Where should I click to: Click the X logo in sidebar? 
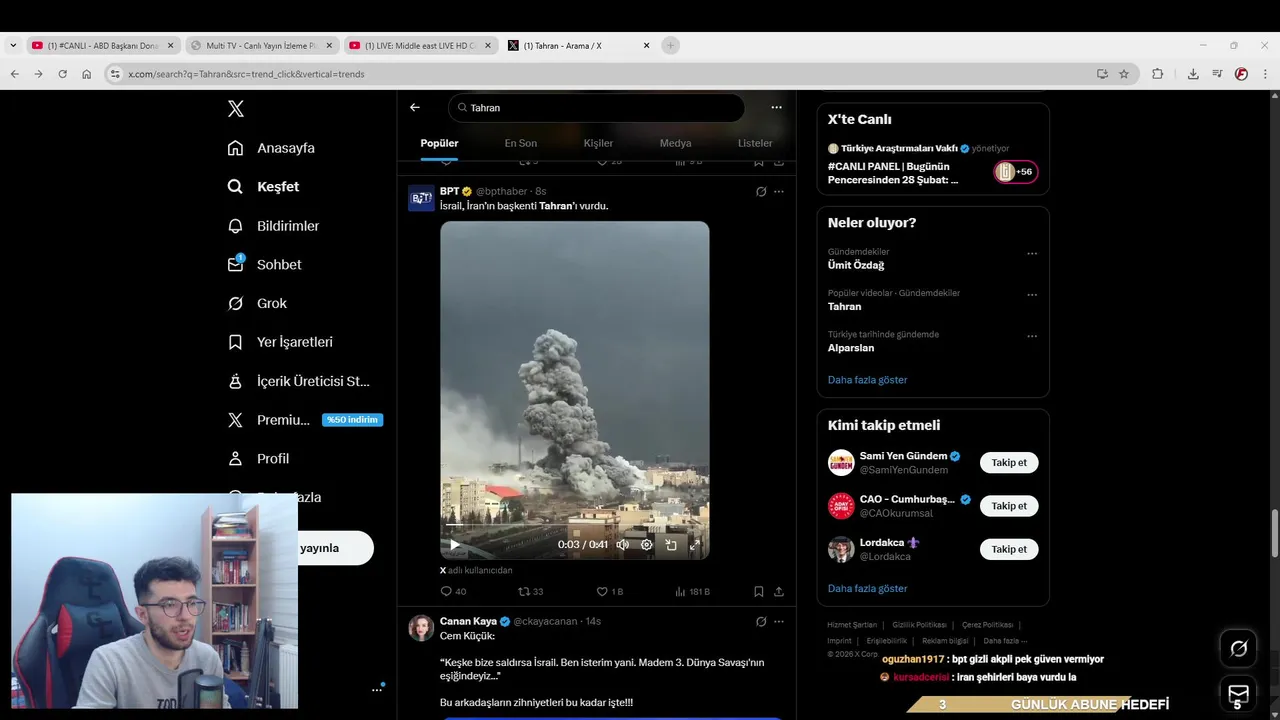point(236,109)
